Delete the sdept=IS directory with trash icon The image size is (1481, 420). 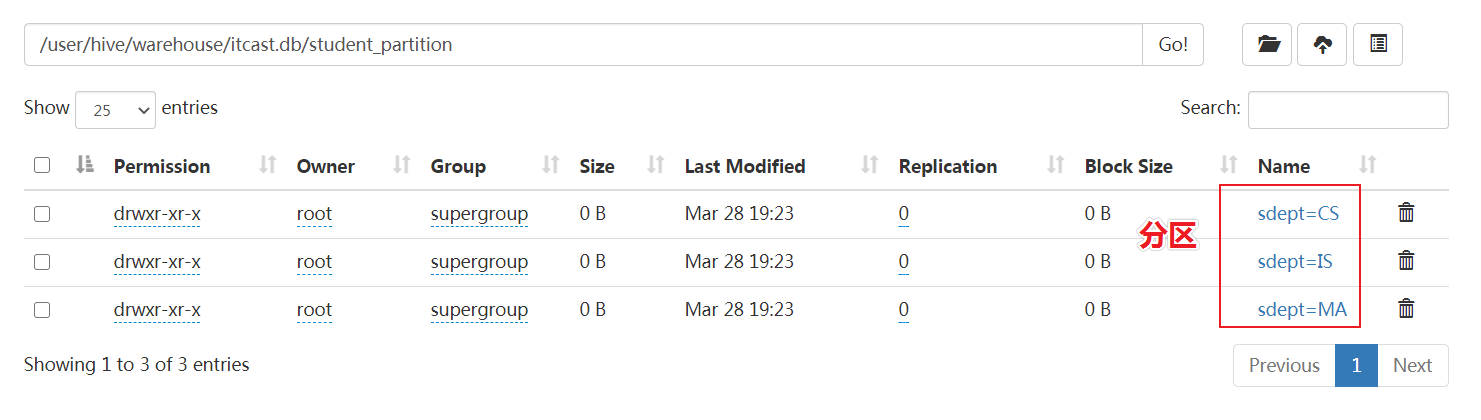(1406, 261)
